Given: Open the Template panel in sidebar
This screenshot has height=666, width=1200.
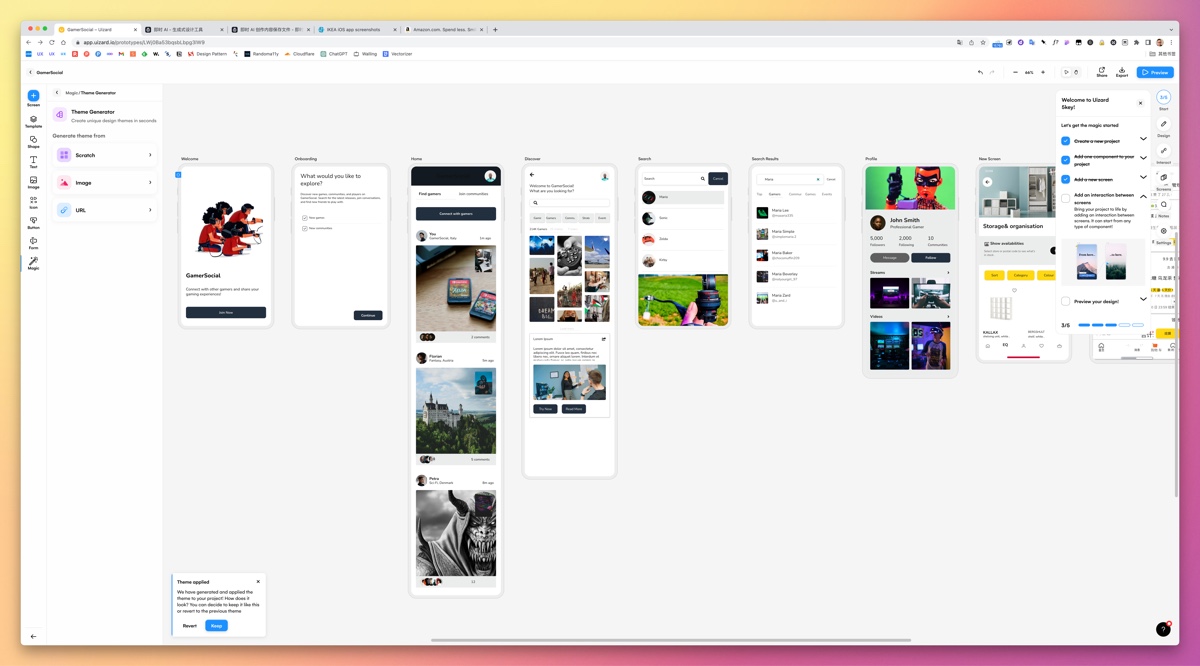Looking at the screenshot, I should [33, 120].
